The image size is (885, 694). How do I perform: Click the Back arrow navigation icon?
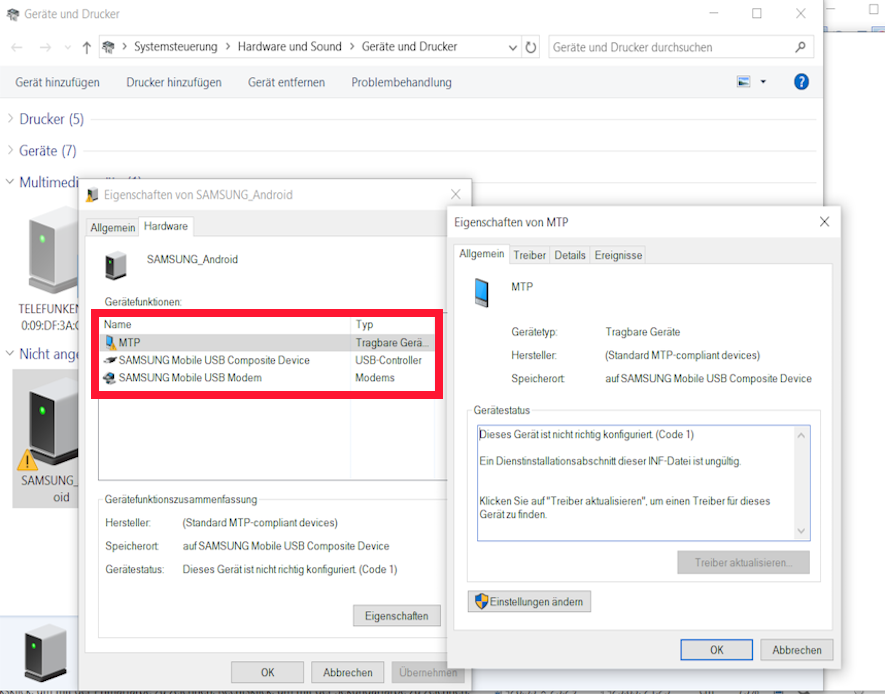pos(17,47)
